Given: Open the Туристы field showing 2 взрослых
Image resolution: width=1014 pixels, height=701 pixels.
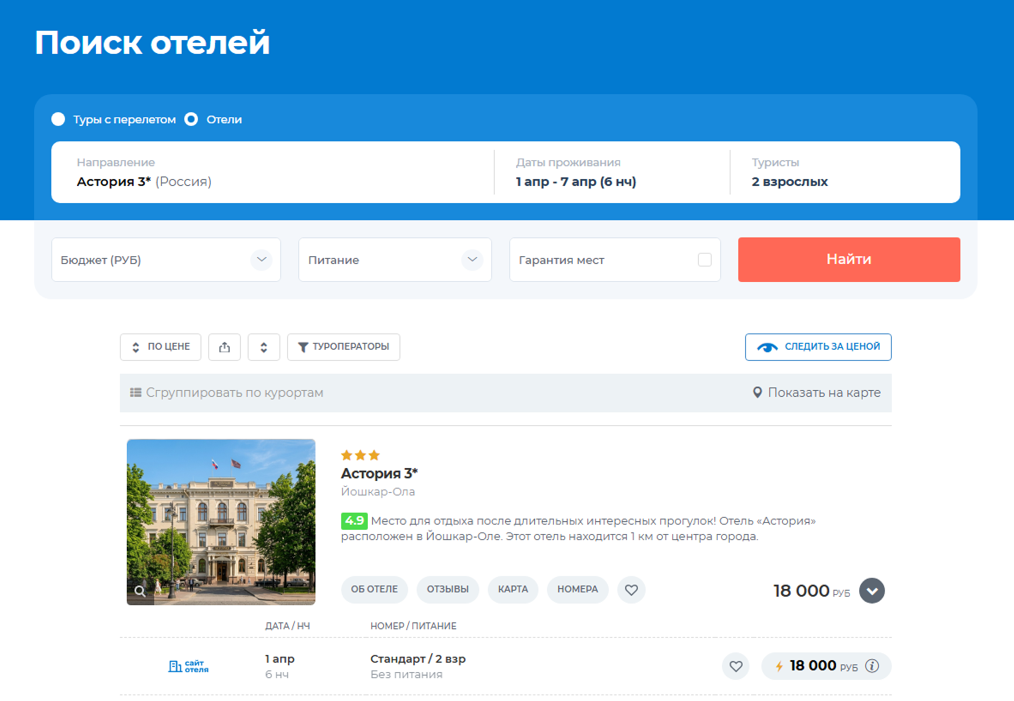Looking at the screenshot, I should coord(845,172).
